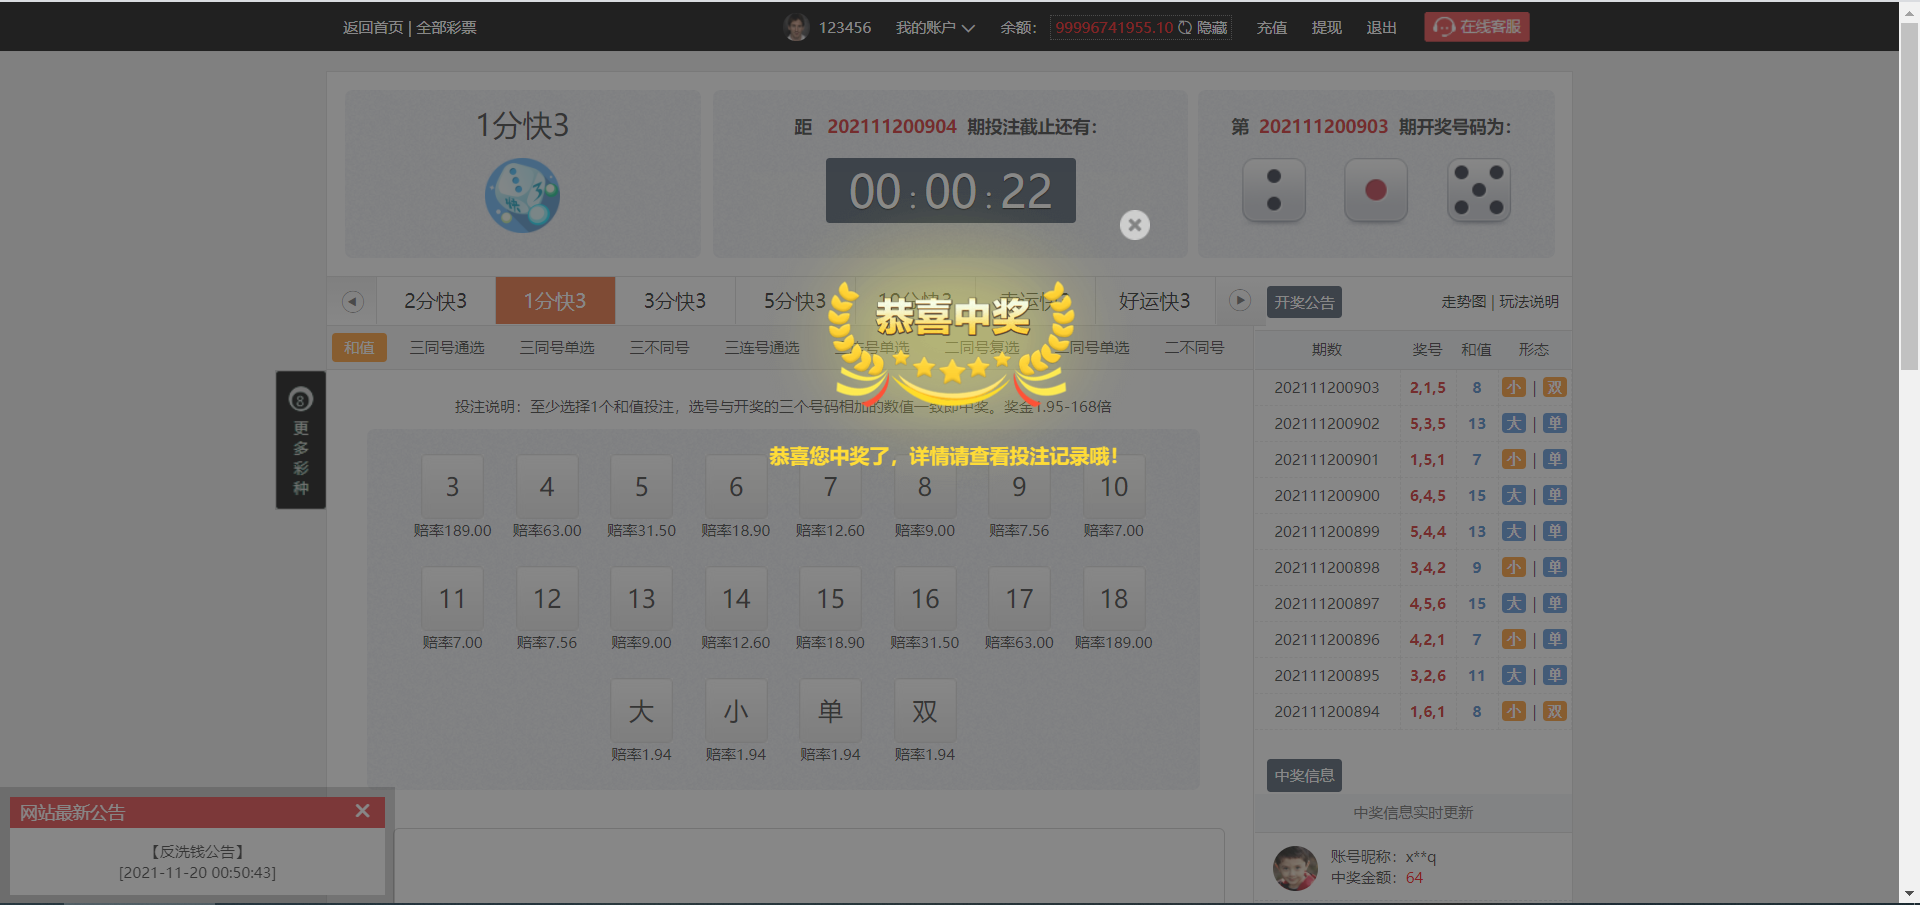Open the 走势图 trend chart link
This screenshot has height=905, width=1920.
coord(1463,301)
